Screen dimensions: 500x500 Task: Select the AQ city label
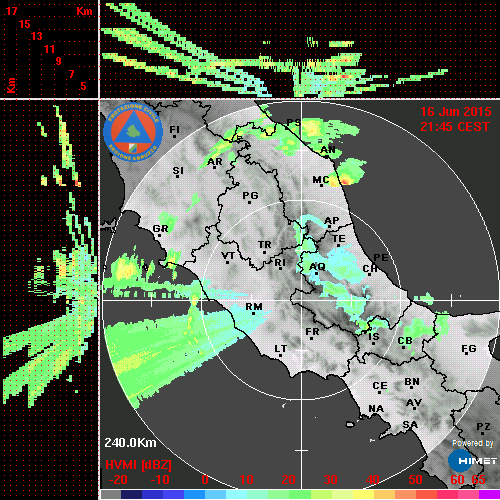tap(317, 266)
